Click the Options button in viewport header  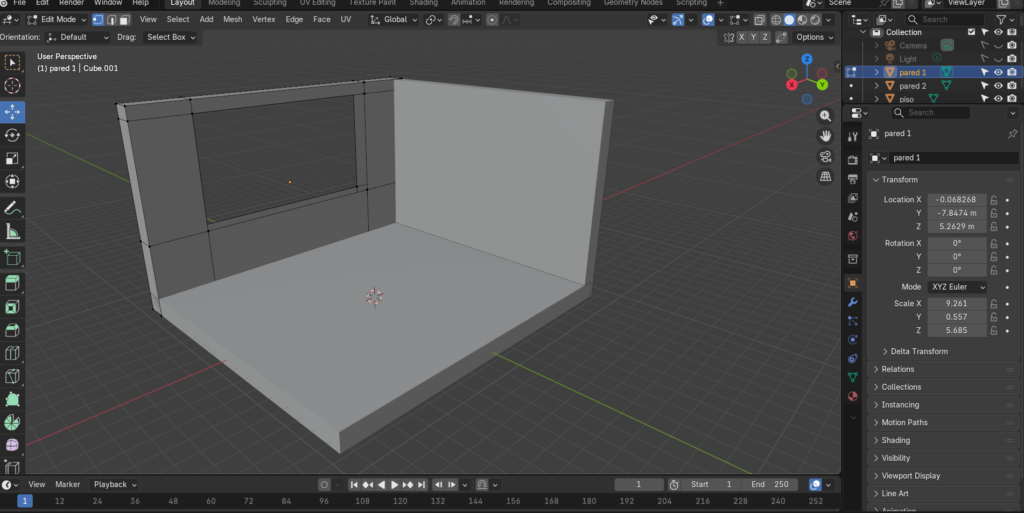tap(814, 37)
